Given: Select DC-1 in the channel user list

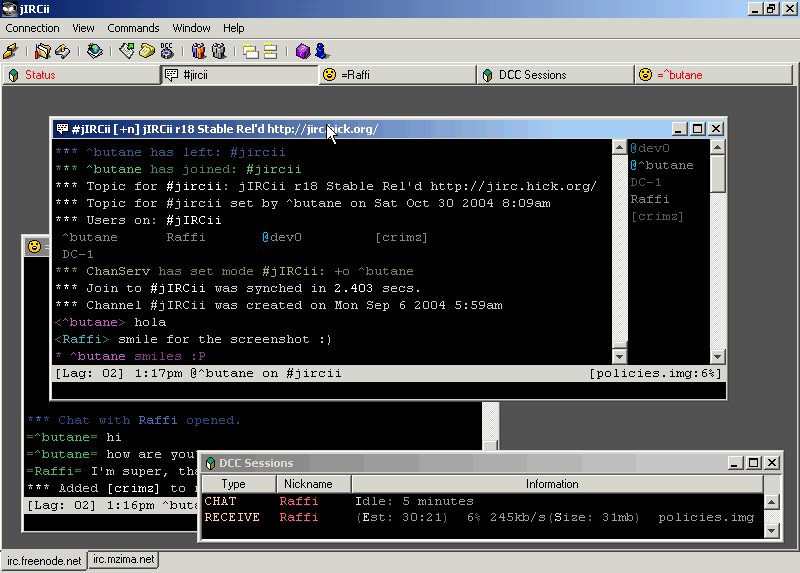Looking at the screenshot, I should tap(646, 182).
